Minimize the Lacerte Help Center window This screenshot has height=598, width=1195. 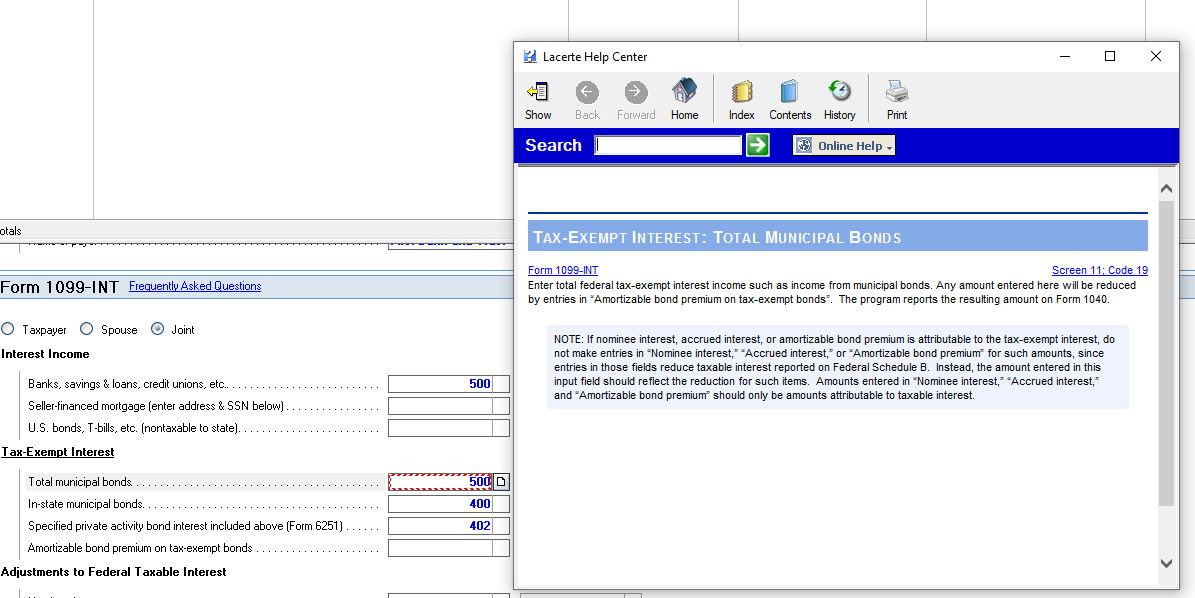1065,56
